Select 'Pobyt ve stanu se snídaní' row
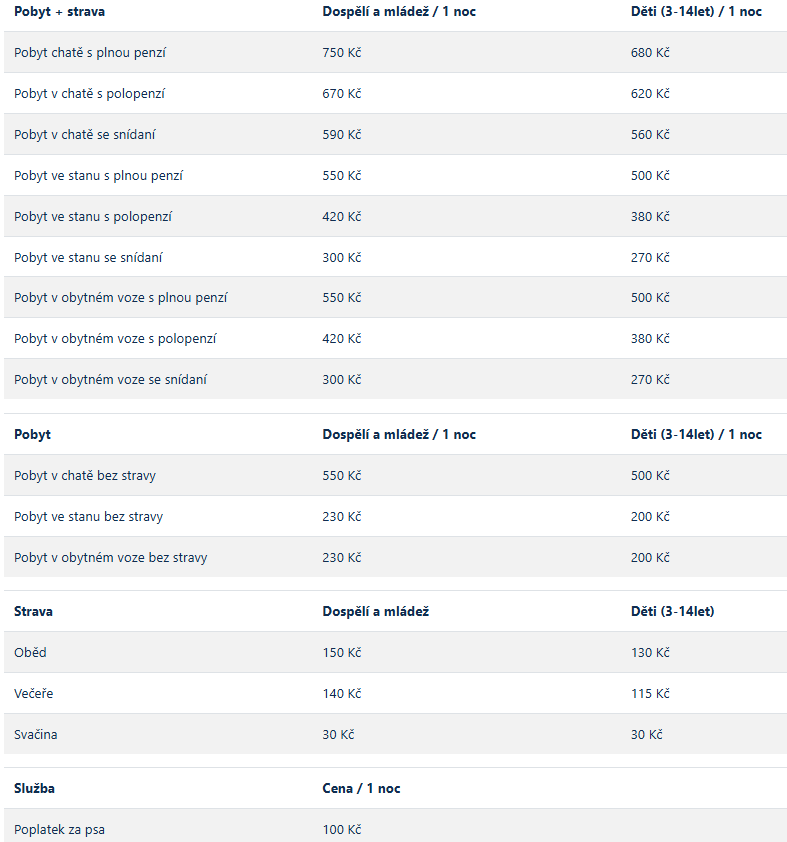 click(x=395, y=257)
